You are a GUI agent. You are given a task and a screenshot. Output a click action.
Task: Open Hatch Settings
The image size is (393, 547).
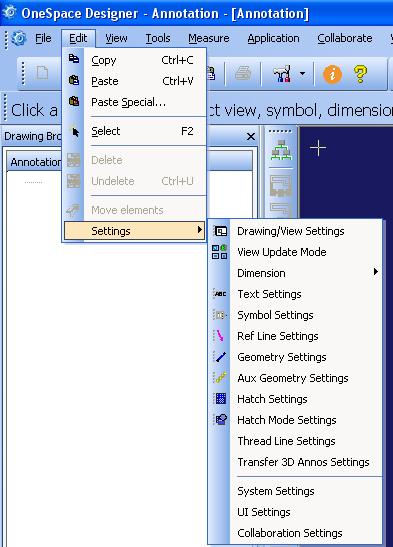click(295, 399)
